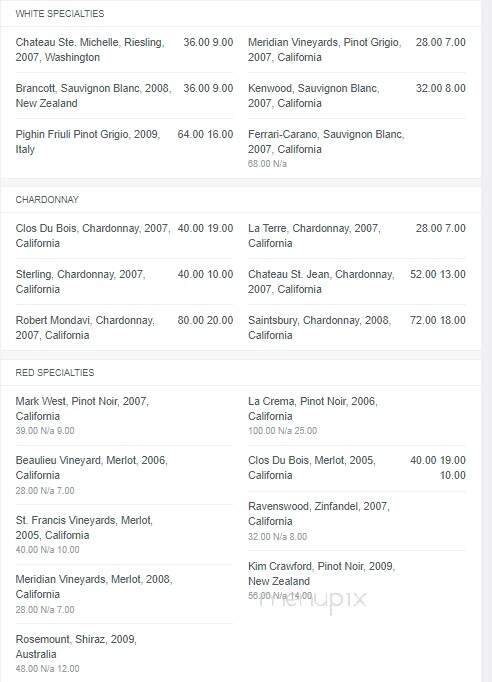The image size is (492, 682).
Task: Open Sterling Chardonnay 2007 entry
Action: pyautogui.click(x=124, y=281)
